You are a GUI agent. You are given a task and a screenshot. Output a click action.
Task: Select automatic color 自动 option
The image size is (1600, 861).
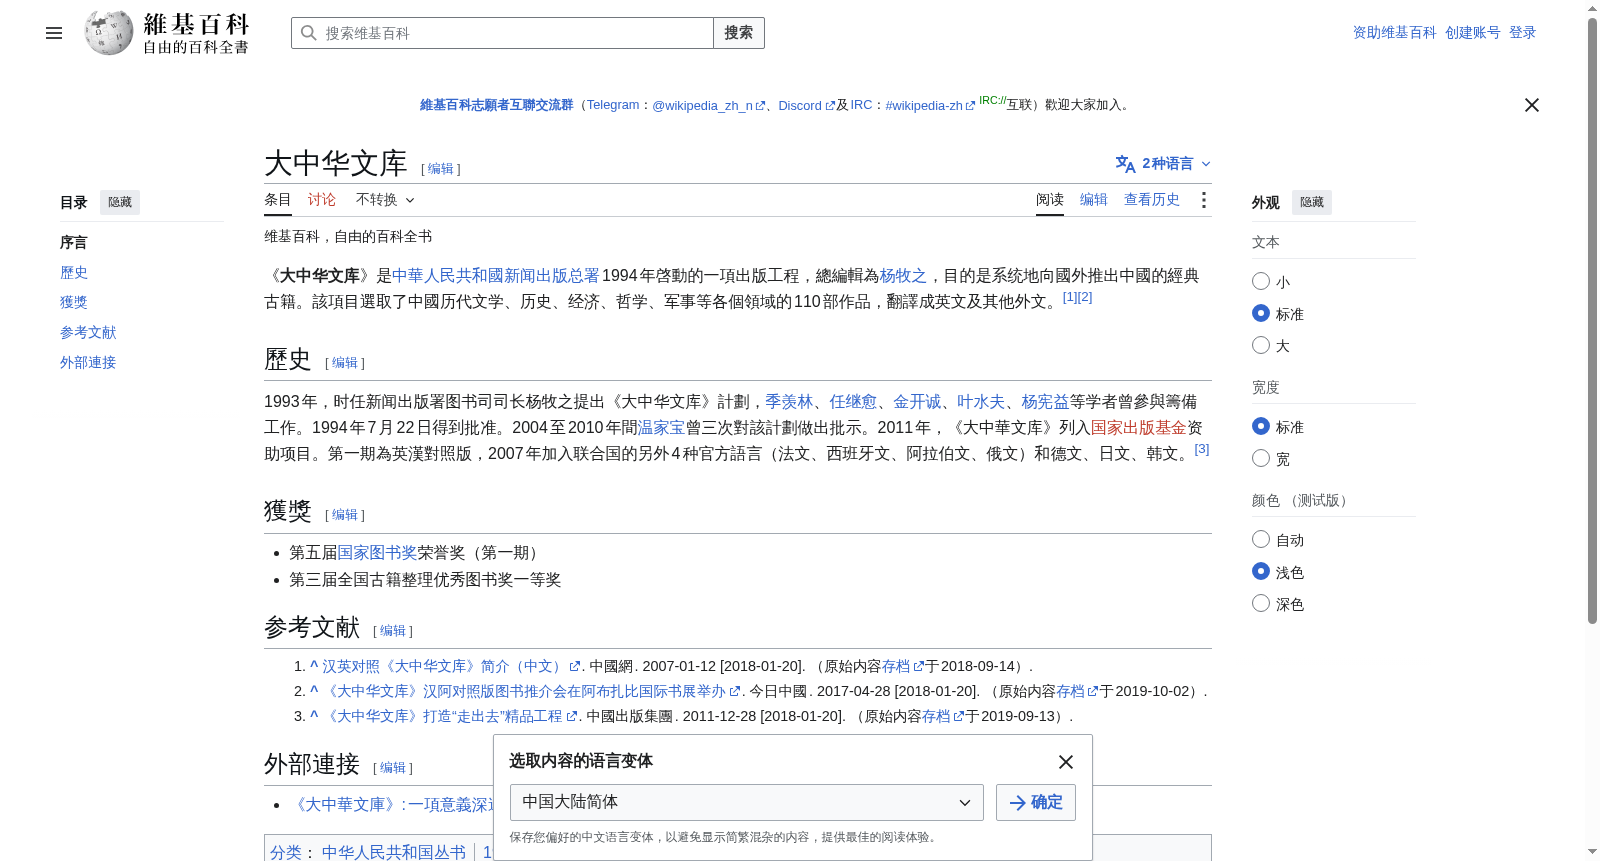[x=1261, y=540]
